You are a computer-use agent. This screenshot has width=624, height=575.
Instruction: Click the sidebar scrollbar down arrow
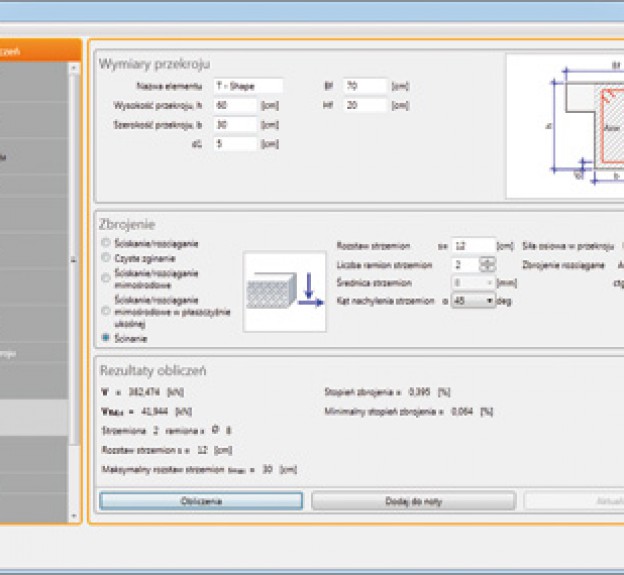pos(73,515)
